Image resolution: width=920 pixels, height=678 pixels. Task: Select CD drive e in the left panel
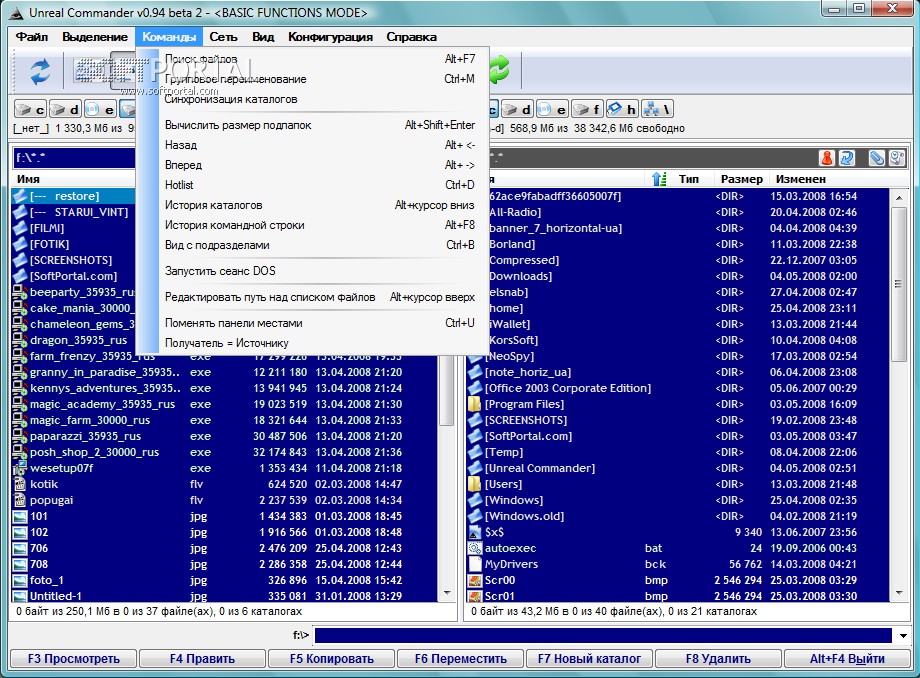coord(99,109)
